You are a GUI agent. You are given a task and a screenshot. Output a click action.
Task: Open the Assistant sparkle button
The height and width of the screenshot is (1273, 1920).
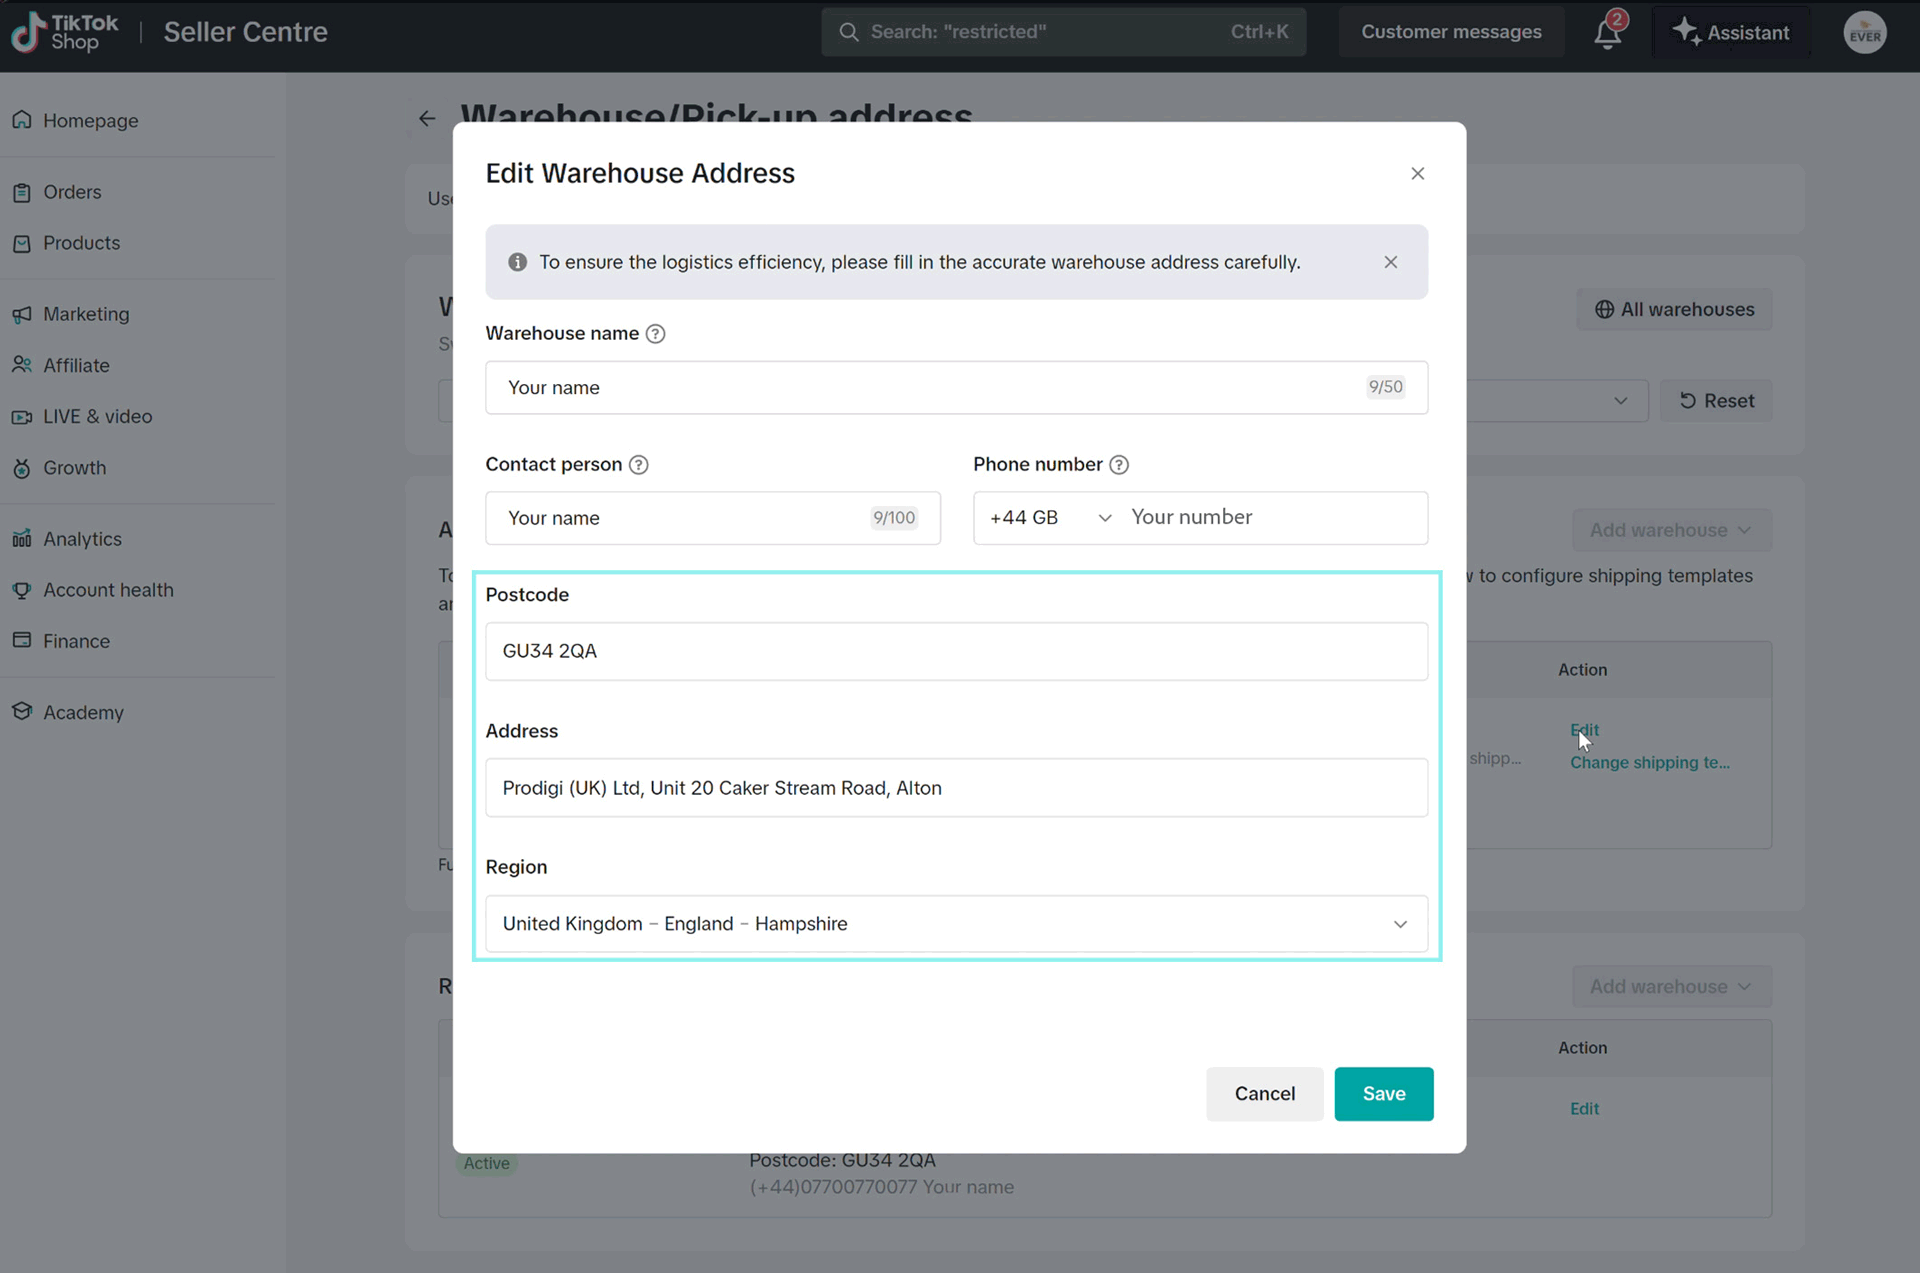(1731, 32)
